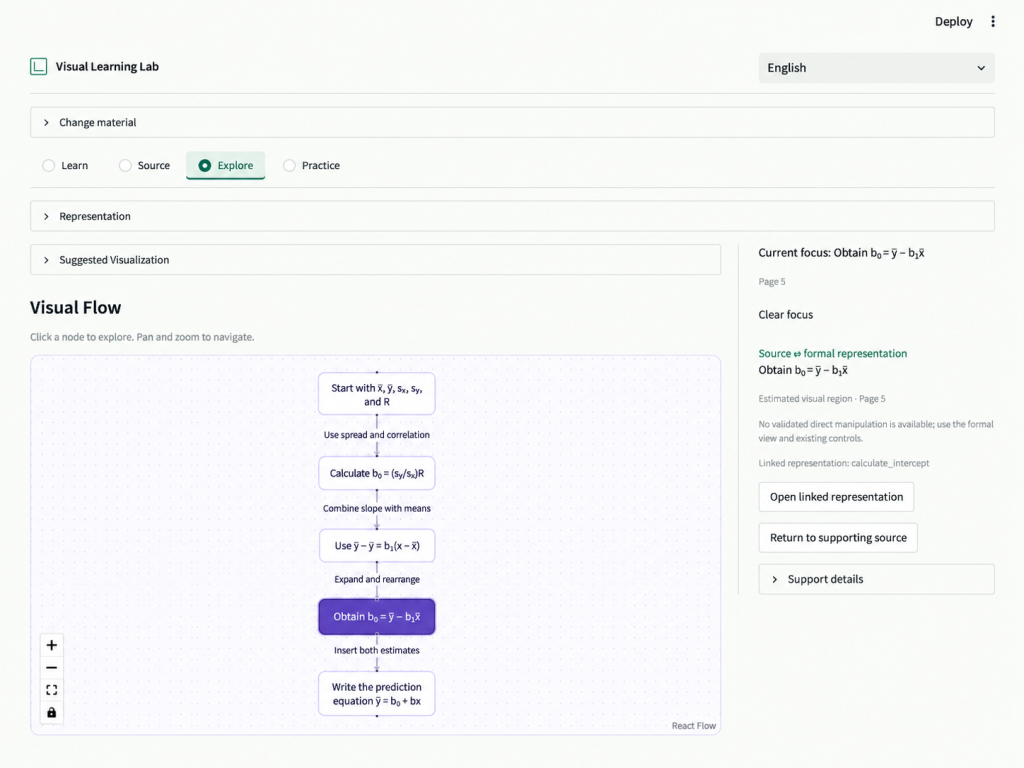Zoom in on the flow diagram
The height and width of the screenshot is (768, 1024).
52,645
